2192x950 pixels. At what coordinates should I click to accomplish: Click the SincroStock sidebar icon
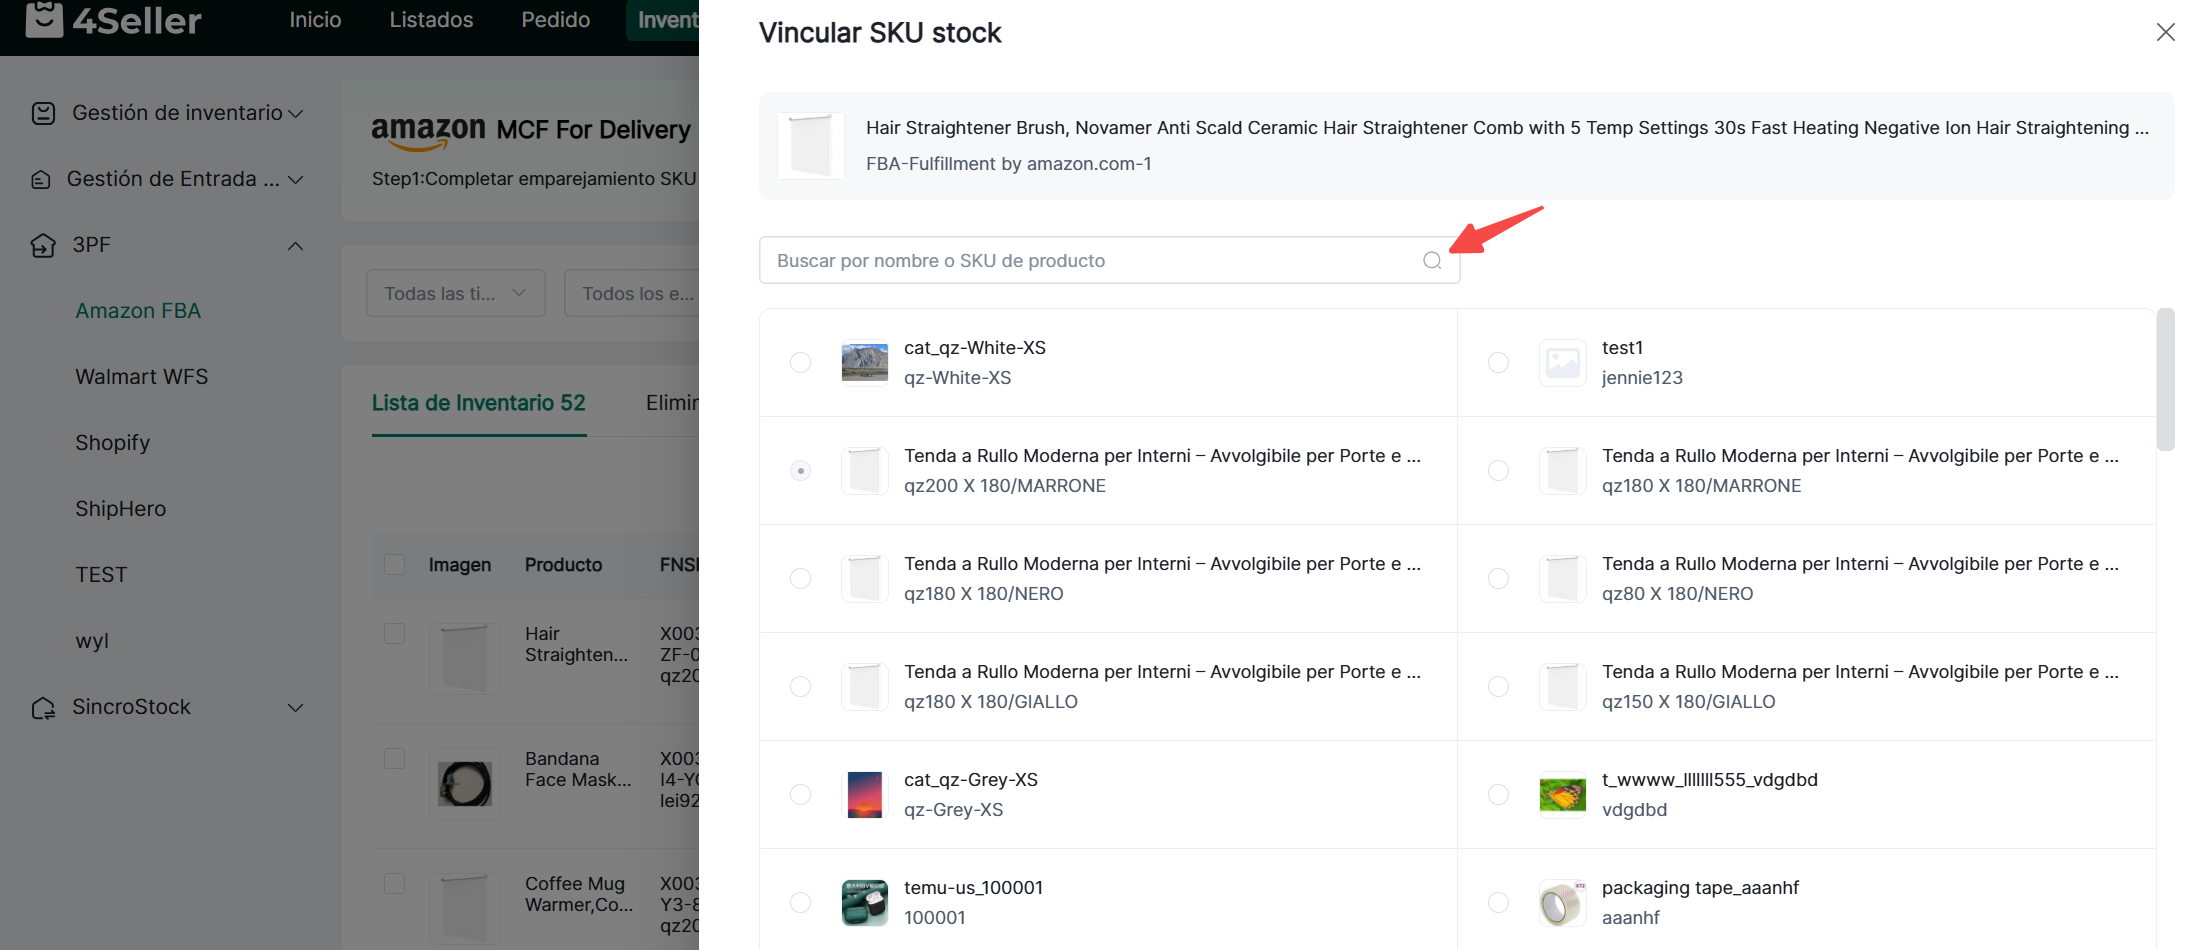click(x=43, y=708)
